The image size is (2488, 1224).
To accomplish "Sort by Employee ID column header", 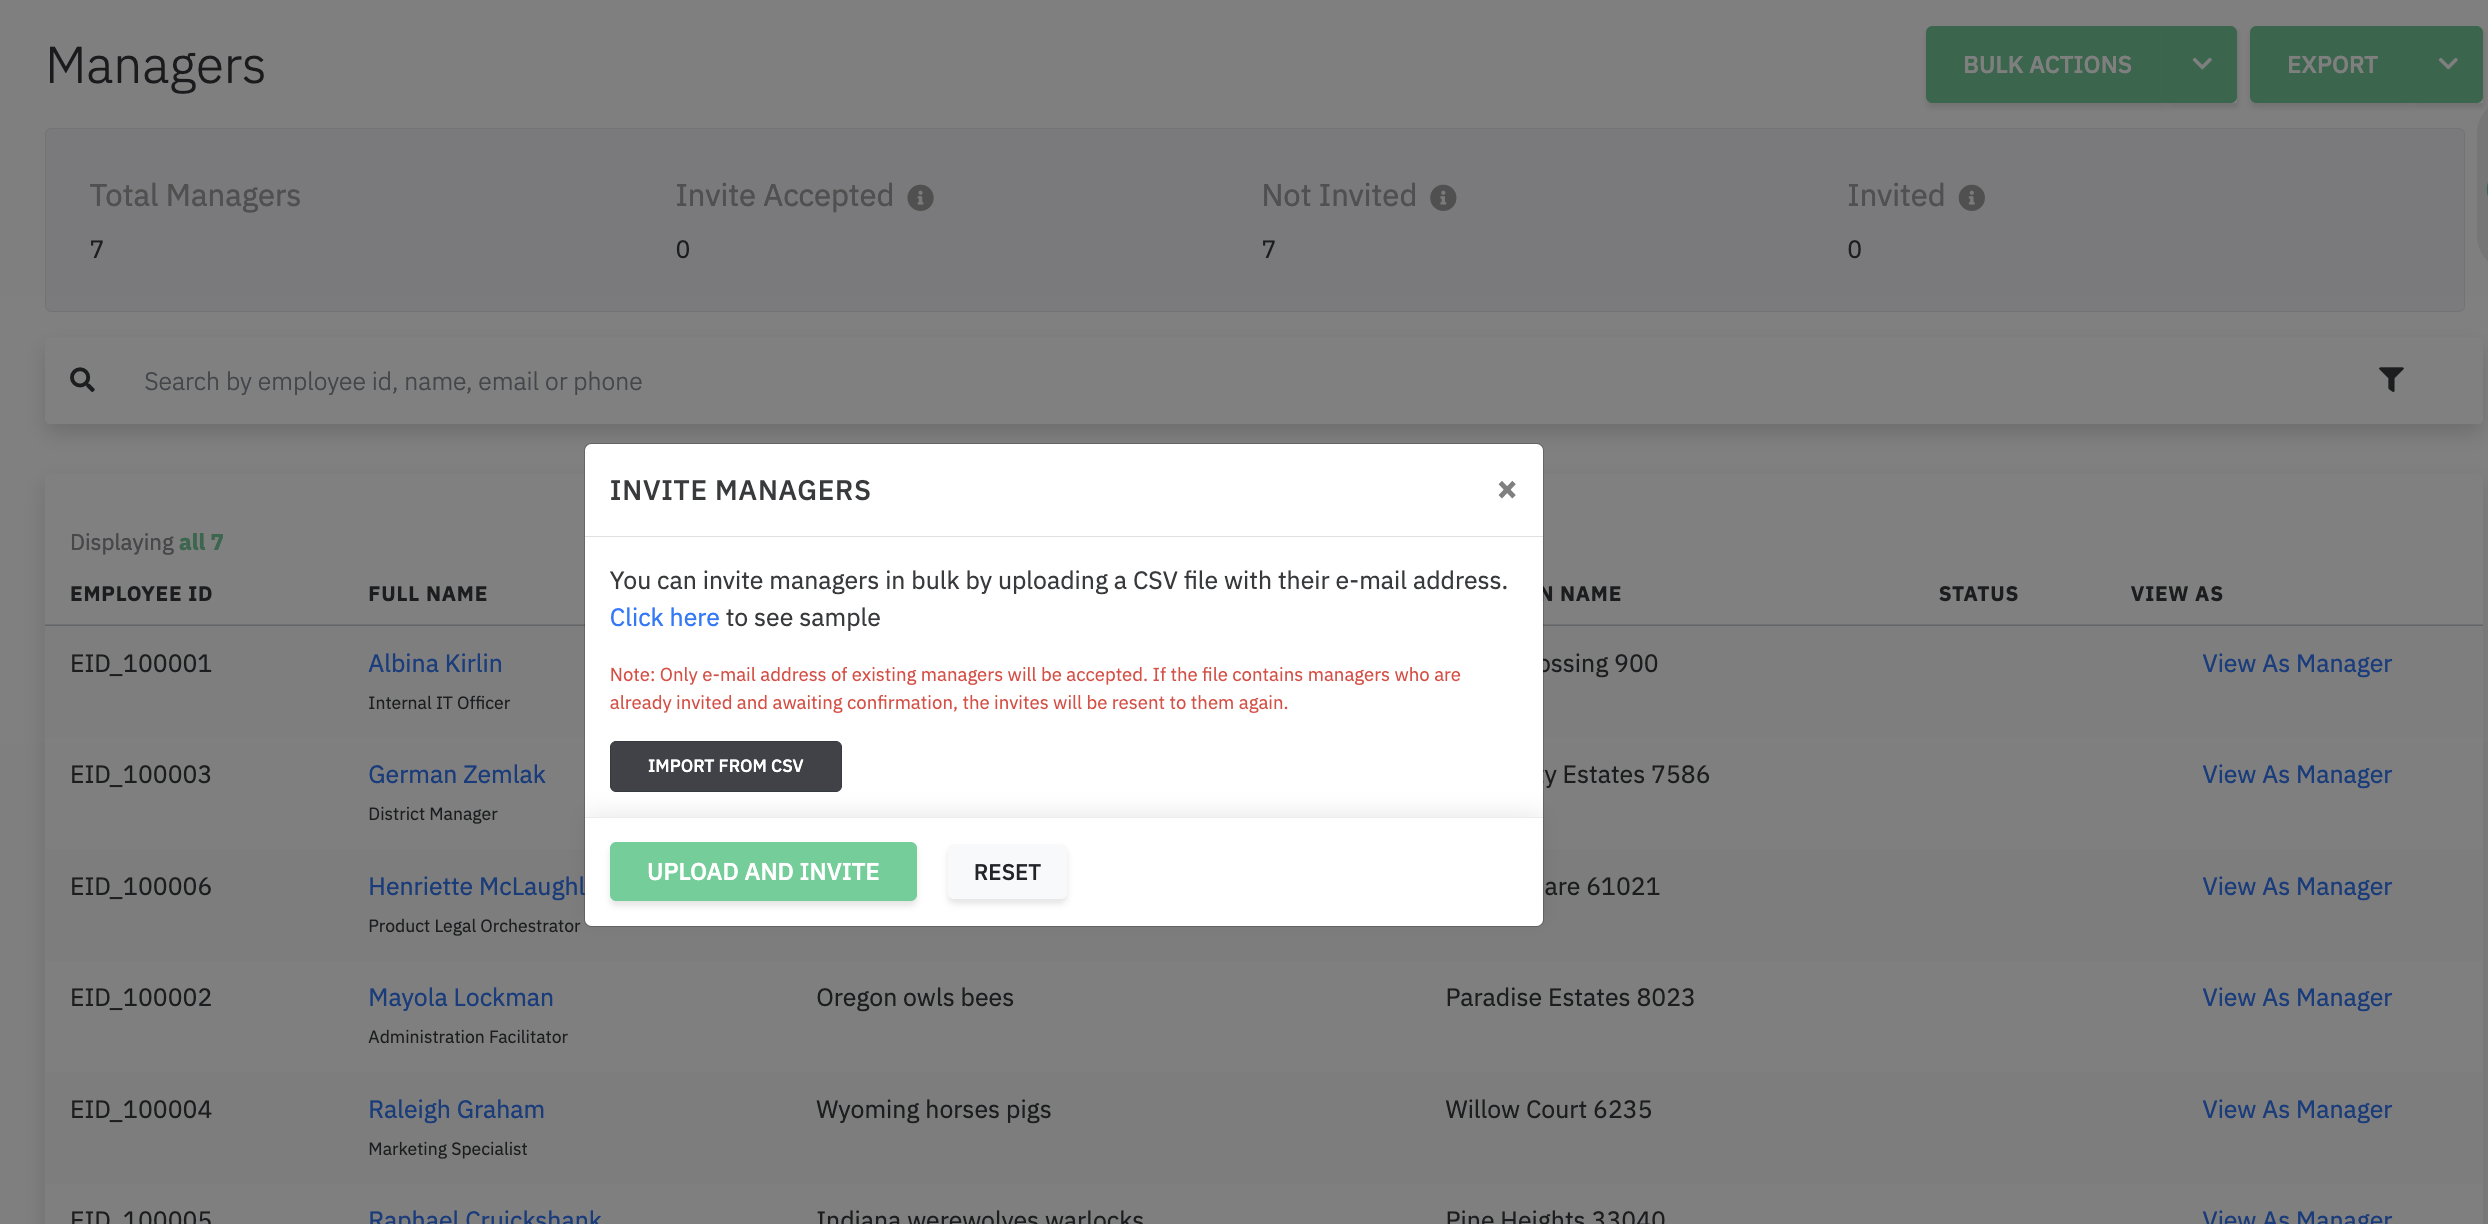I will click(141, 594).
